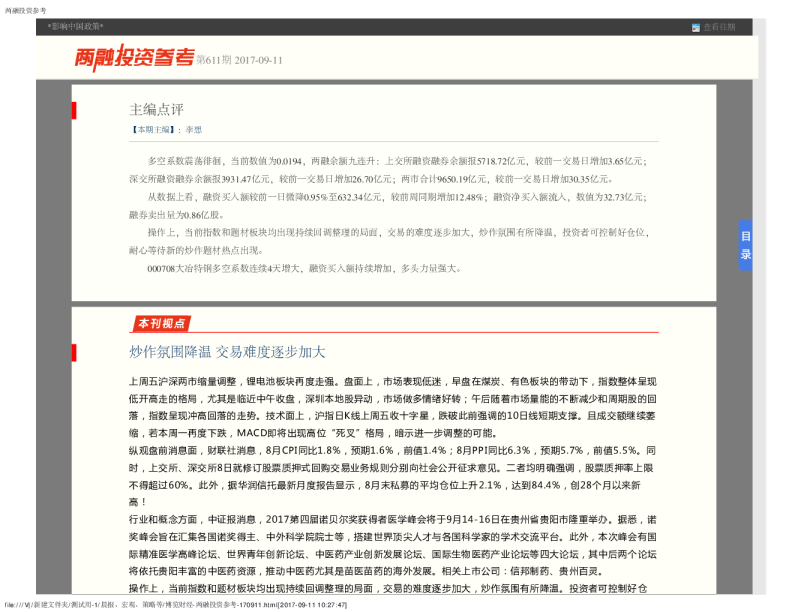Click the editor name 李思

[193, 130]
